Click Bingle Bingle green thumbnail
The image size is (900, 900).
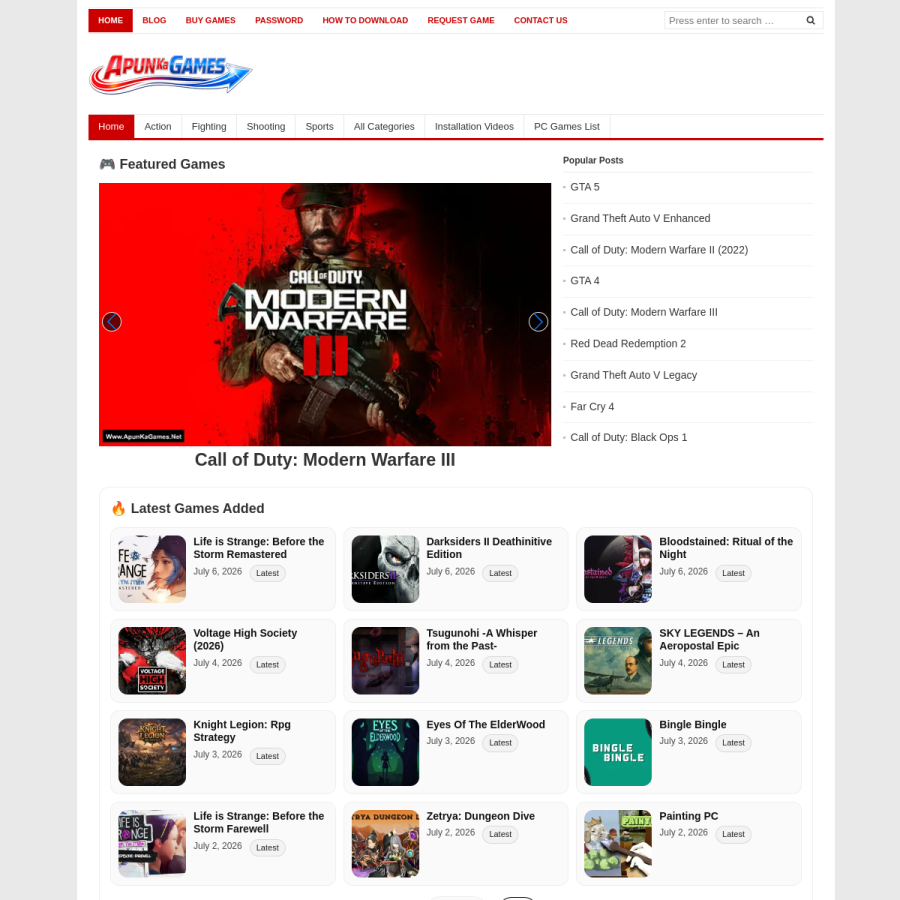pos(618,752)
